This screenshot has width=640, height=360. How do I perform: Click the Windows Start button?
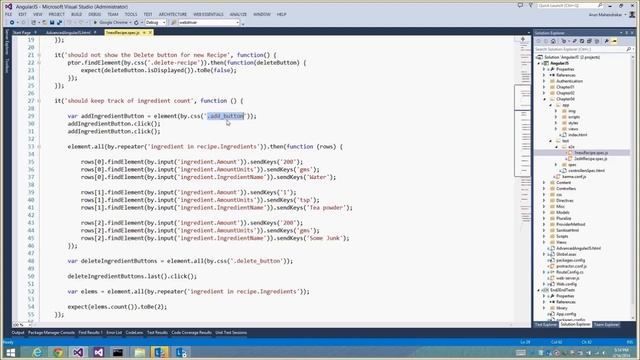[x=10, y=352]
